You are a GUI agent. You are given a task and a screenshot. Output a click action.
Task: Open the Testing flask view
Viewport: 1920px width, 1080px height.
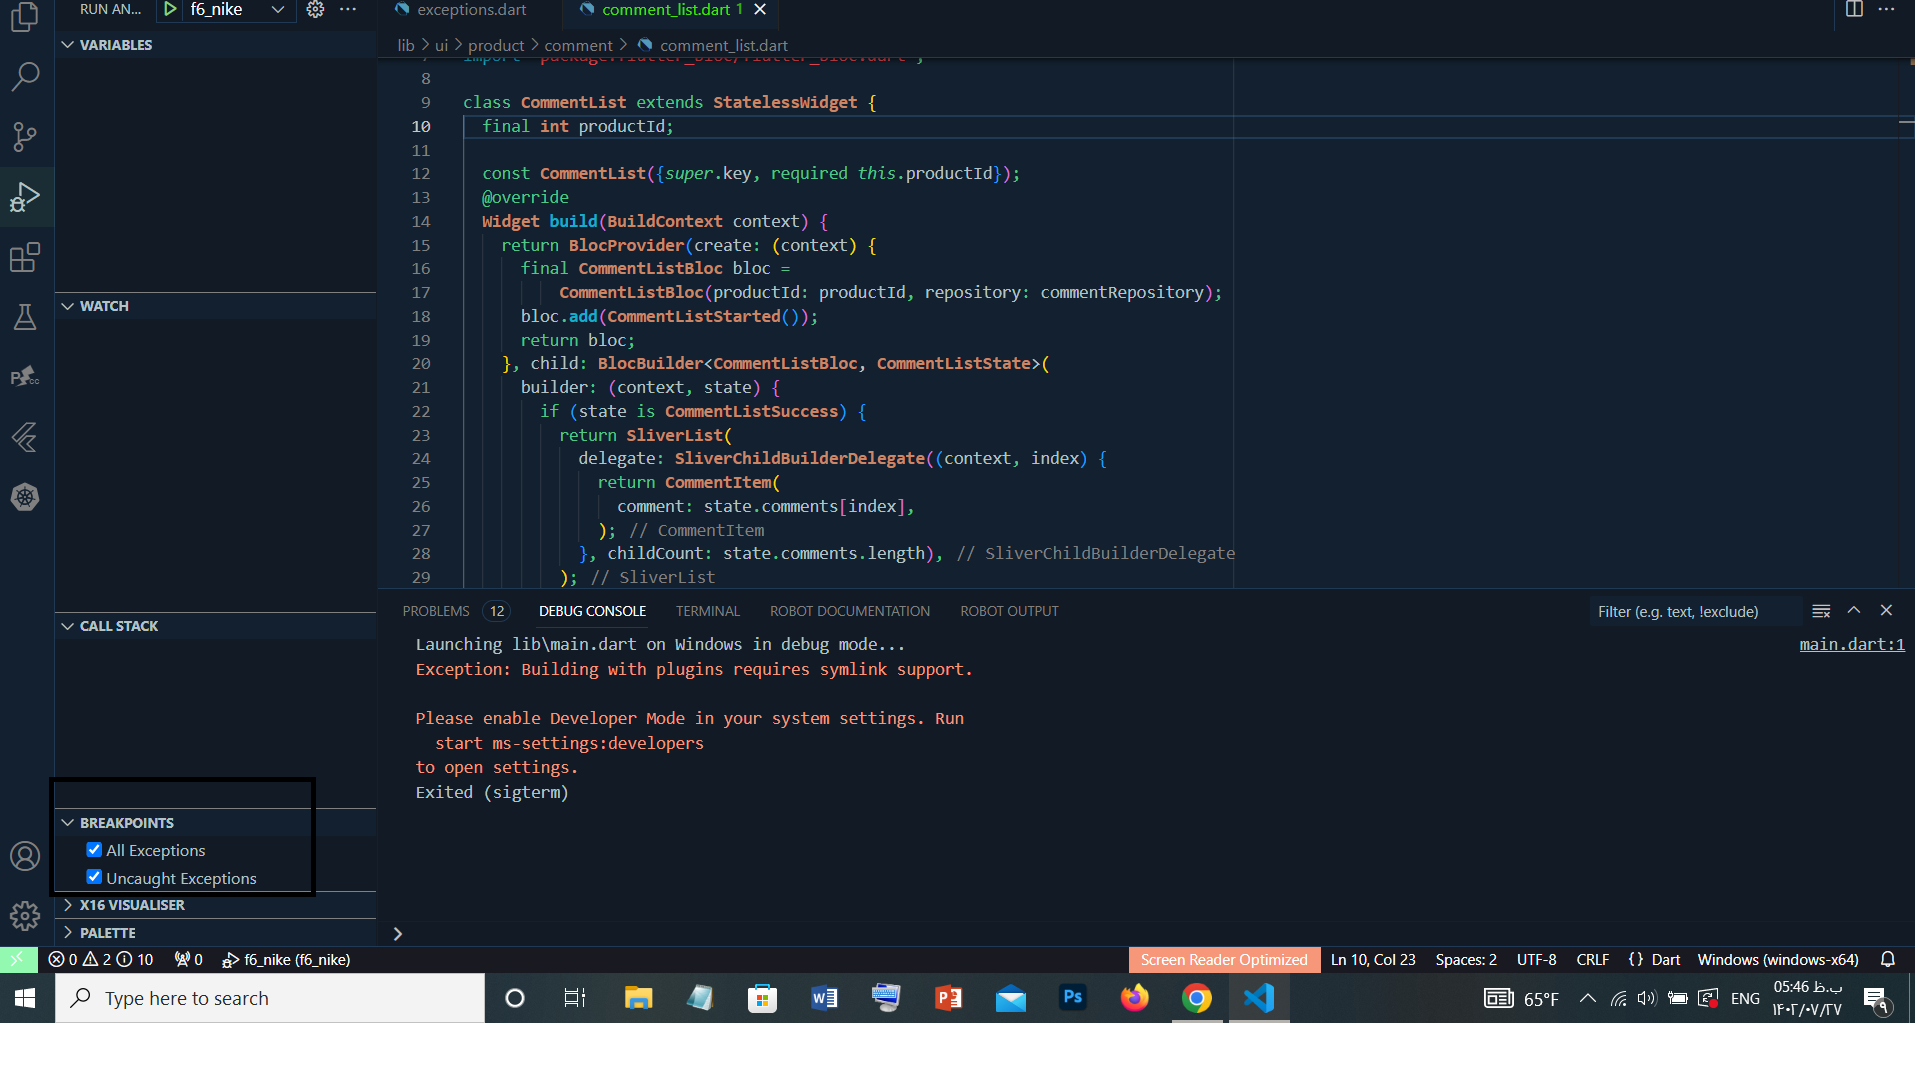pyautogui.click(x=25, y=317)
